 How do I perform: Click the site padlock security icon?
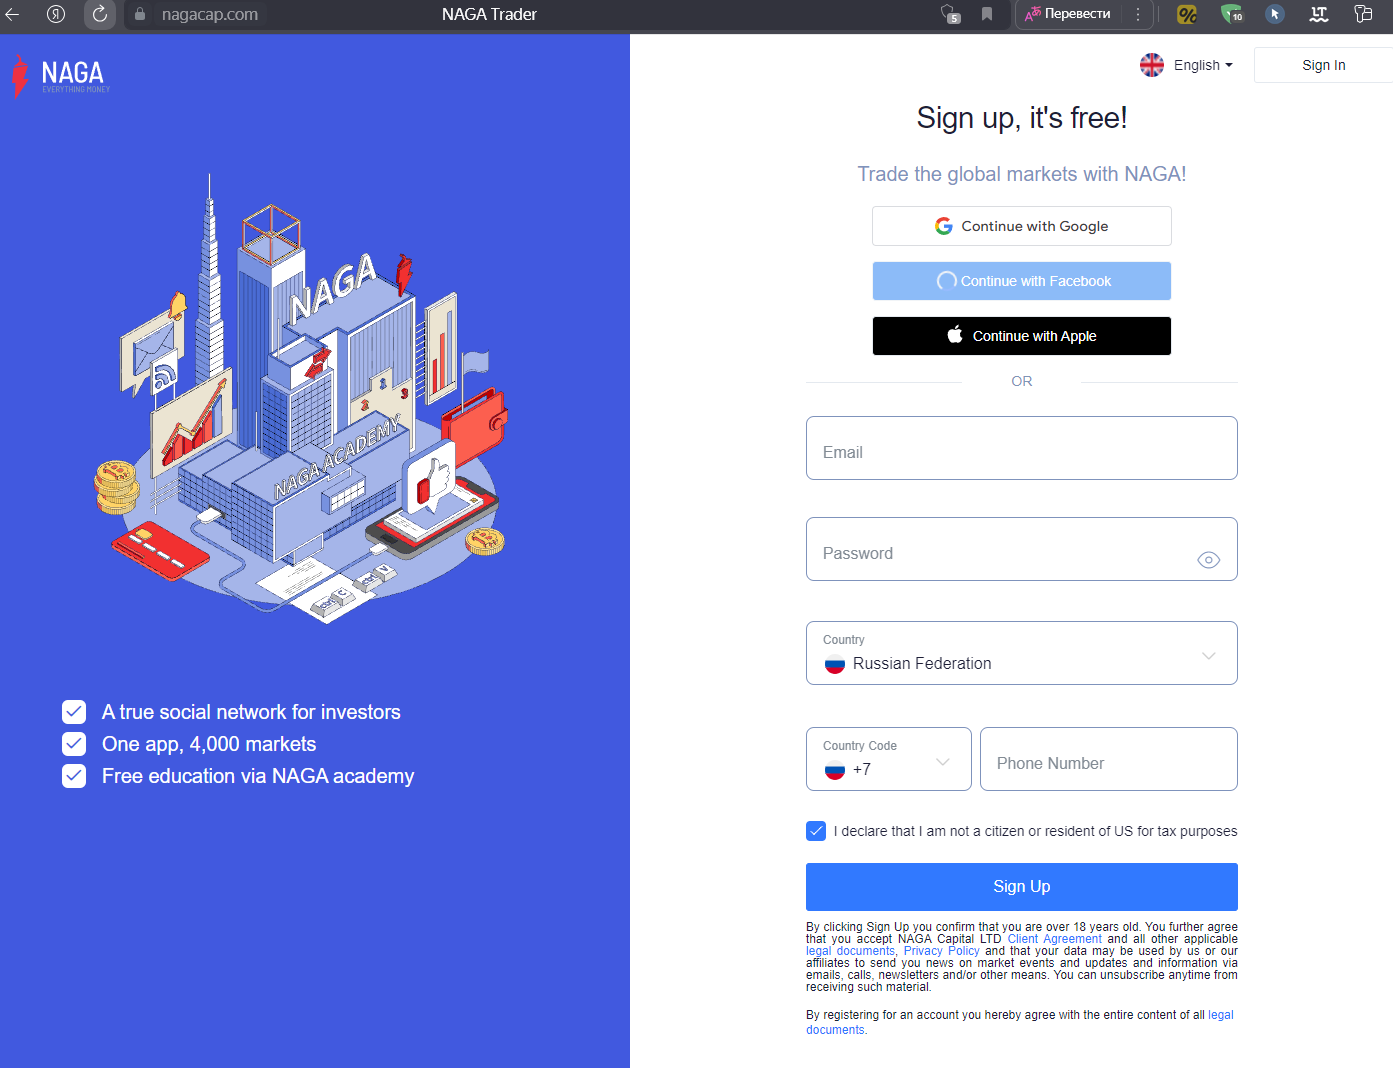[x=140, y=14]
